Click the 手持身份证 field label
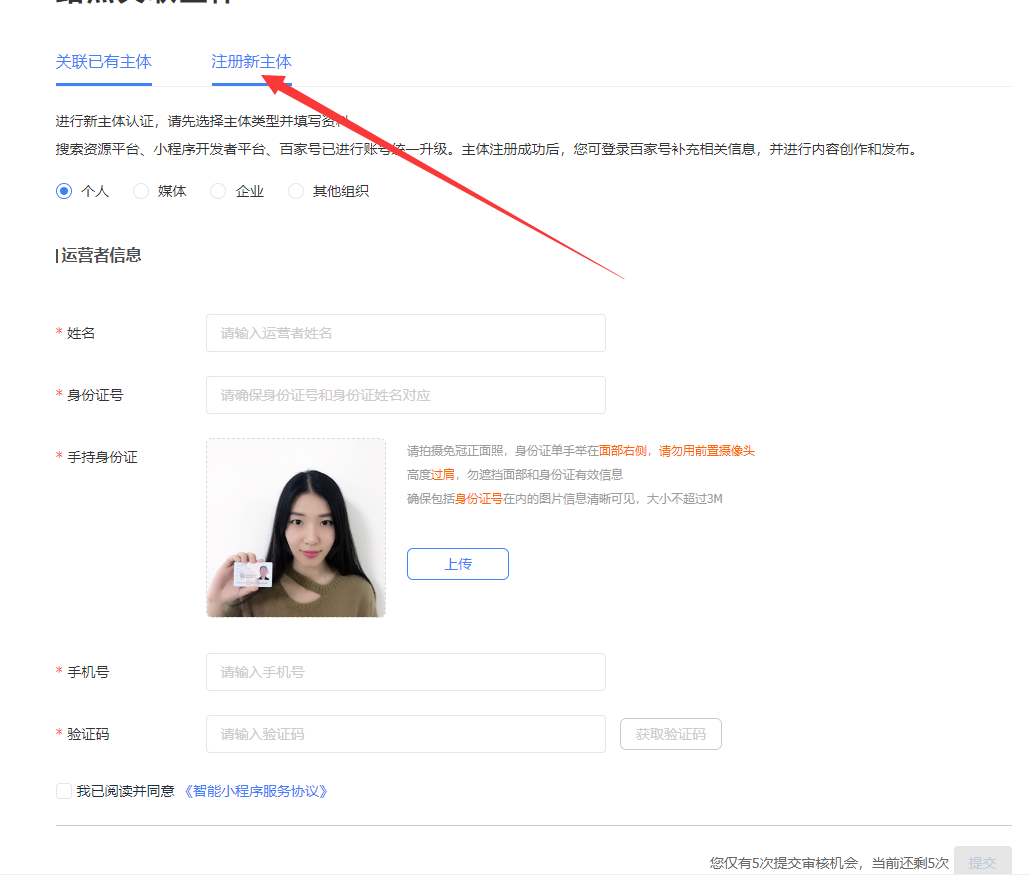The width and height of the screenshot is (1030, 878). point(102,458)
